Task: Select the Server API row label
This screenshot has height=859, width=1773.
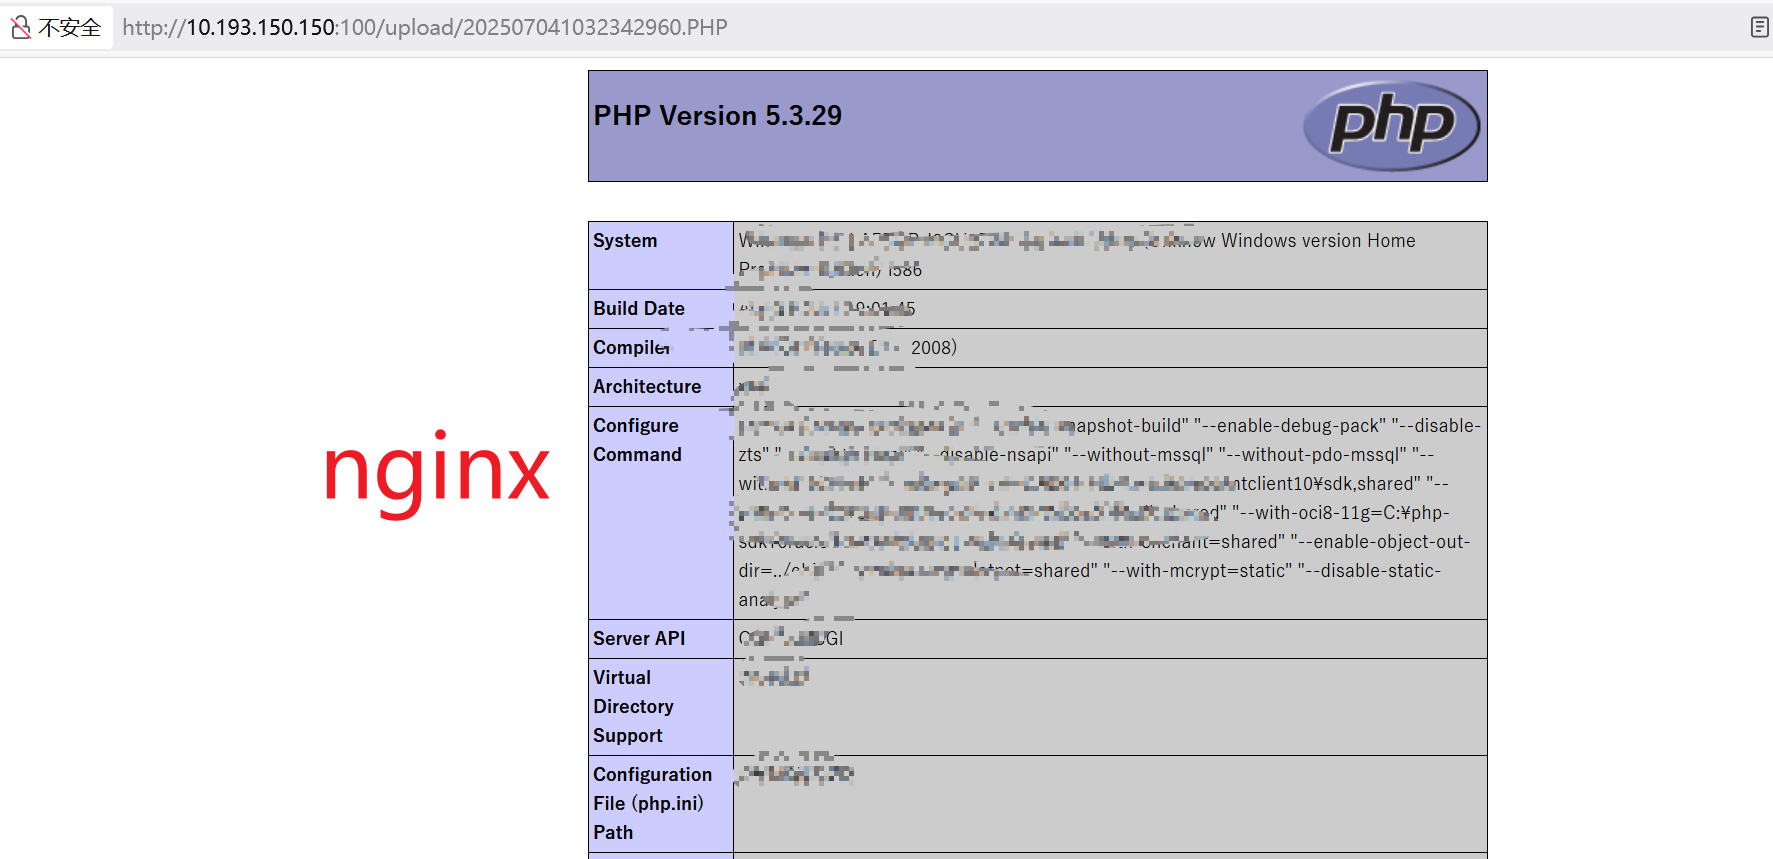Action: [638, 639]
